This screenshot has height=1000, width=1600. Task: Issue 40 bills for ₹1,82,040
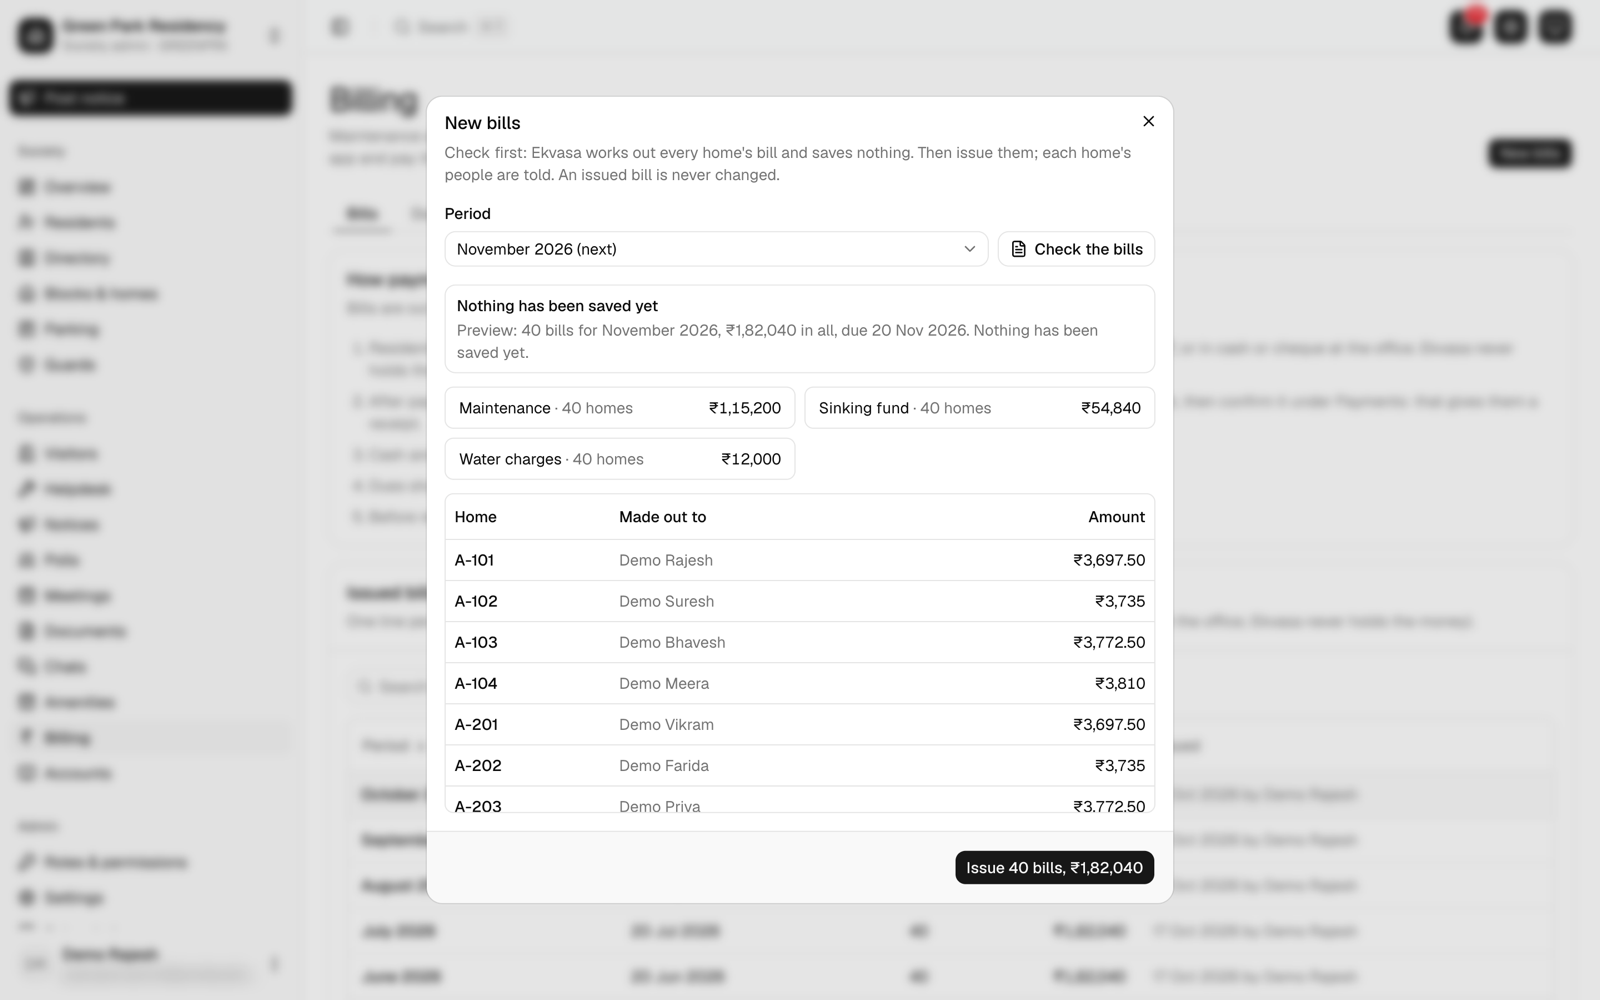(1054, 868)
